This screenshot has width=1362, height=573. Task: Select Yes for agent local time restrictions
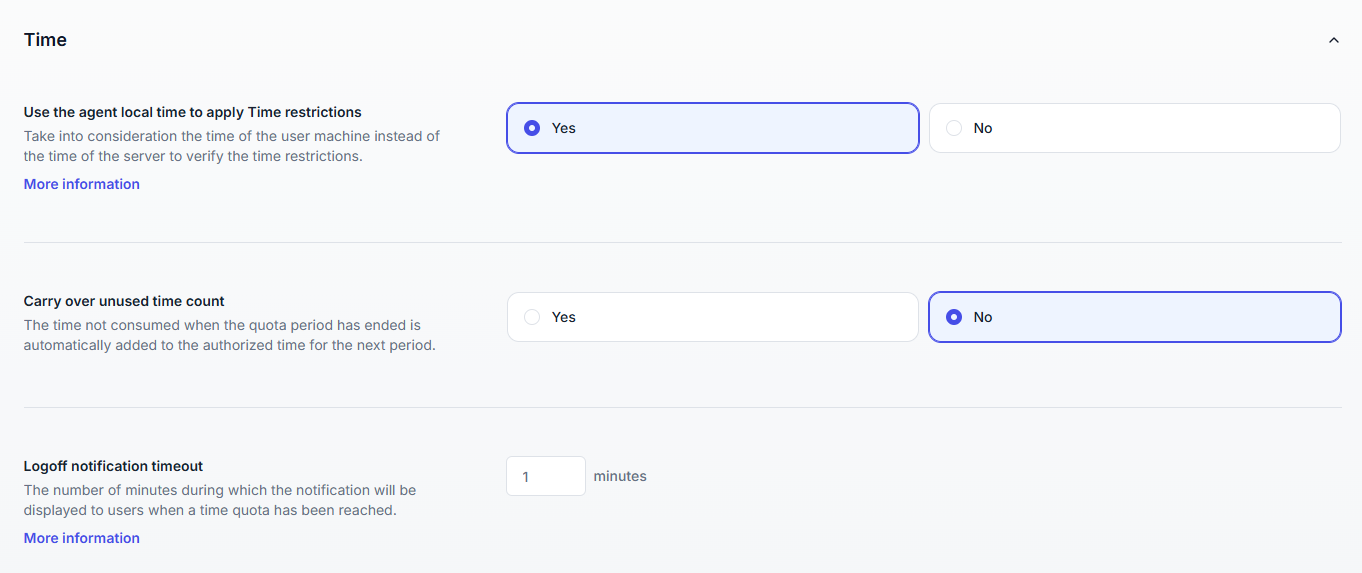712,128
